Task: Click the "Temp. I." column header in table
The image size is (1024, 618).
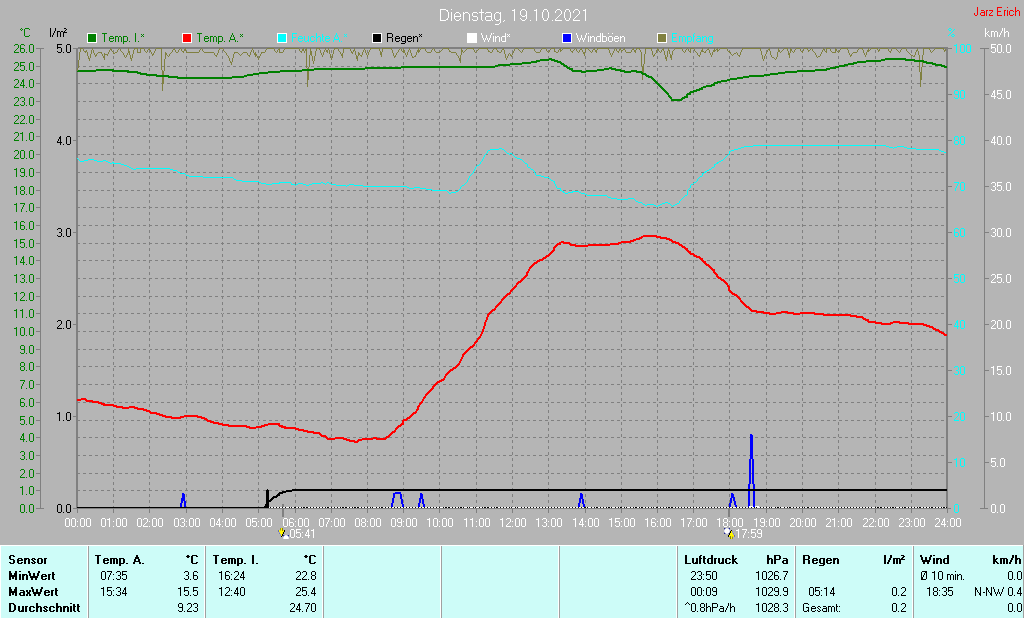Action: (x=236, y=561)
